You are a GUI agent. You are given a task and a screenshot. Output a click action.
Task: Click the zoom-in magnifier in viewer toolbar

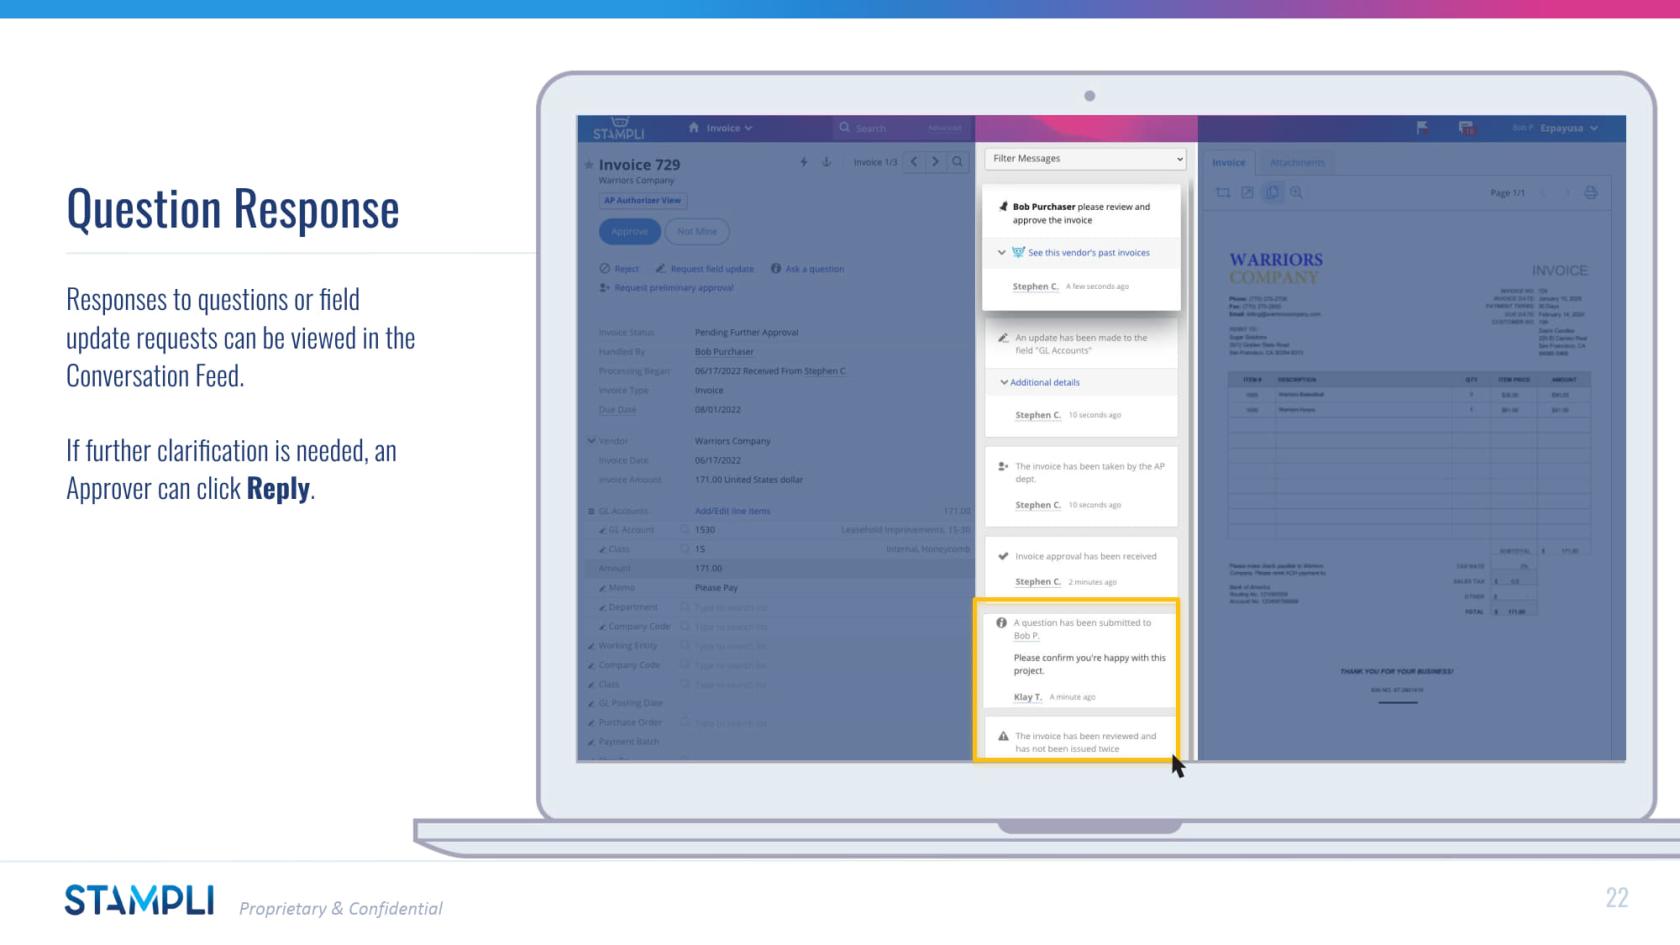(x=1296, y=193)
